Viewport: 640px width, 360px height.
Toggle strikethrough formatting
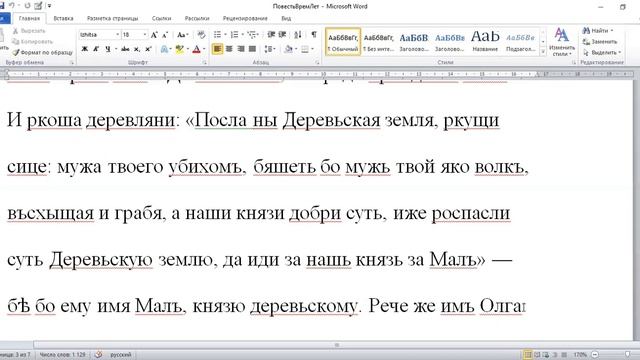click(x=125, y=49)
